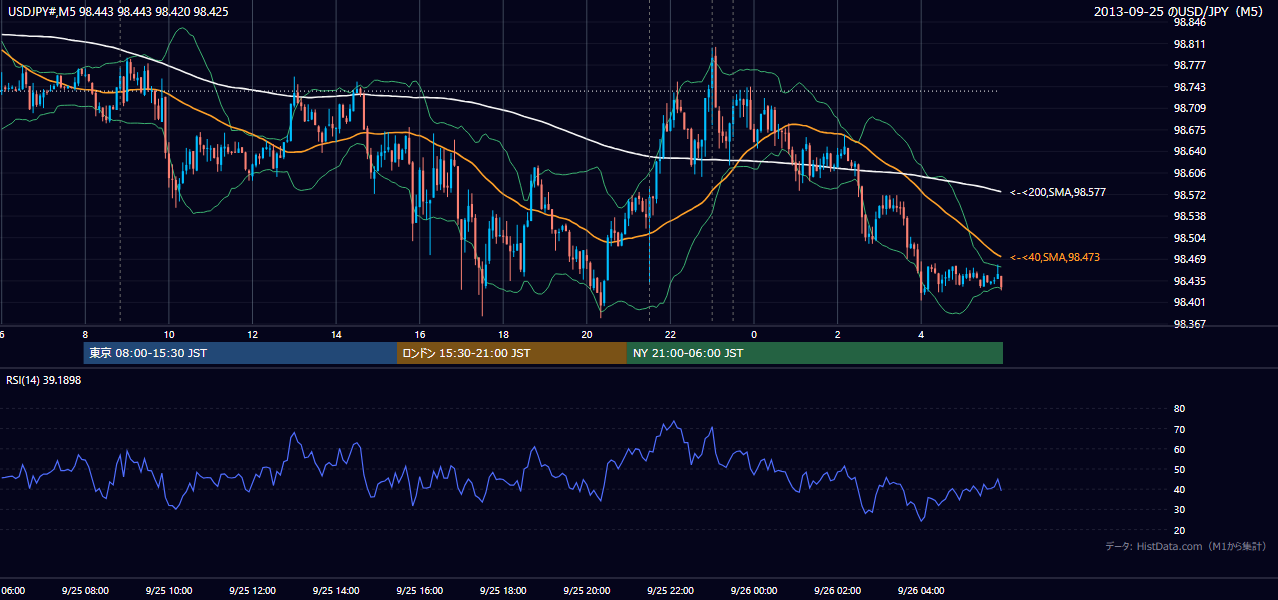This screenshot has width=1278, height=600.
Task: Click the RSI scale value 30
Action: [1179, 510]
